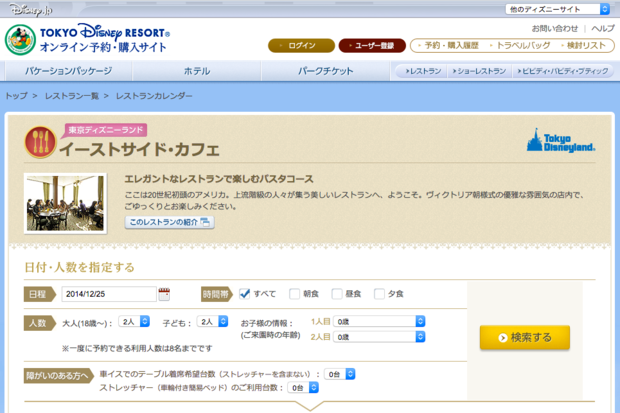Click the date field showing 2014/12/25
Image resolution: width=620 pixels, height=413 pixels.
tap(109, 294)
